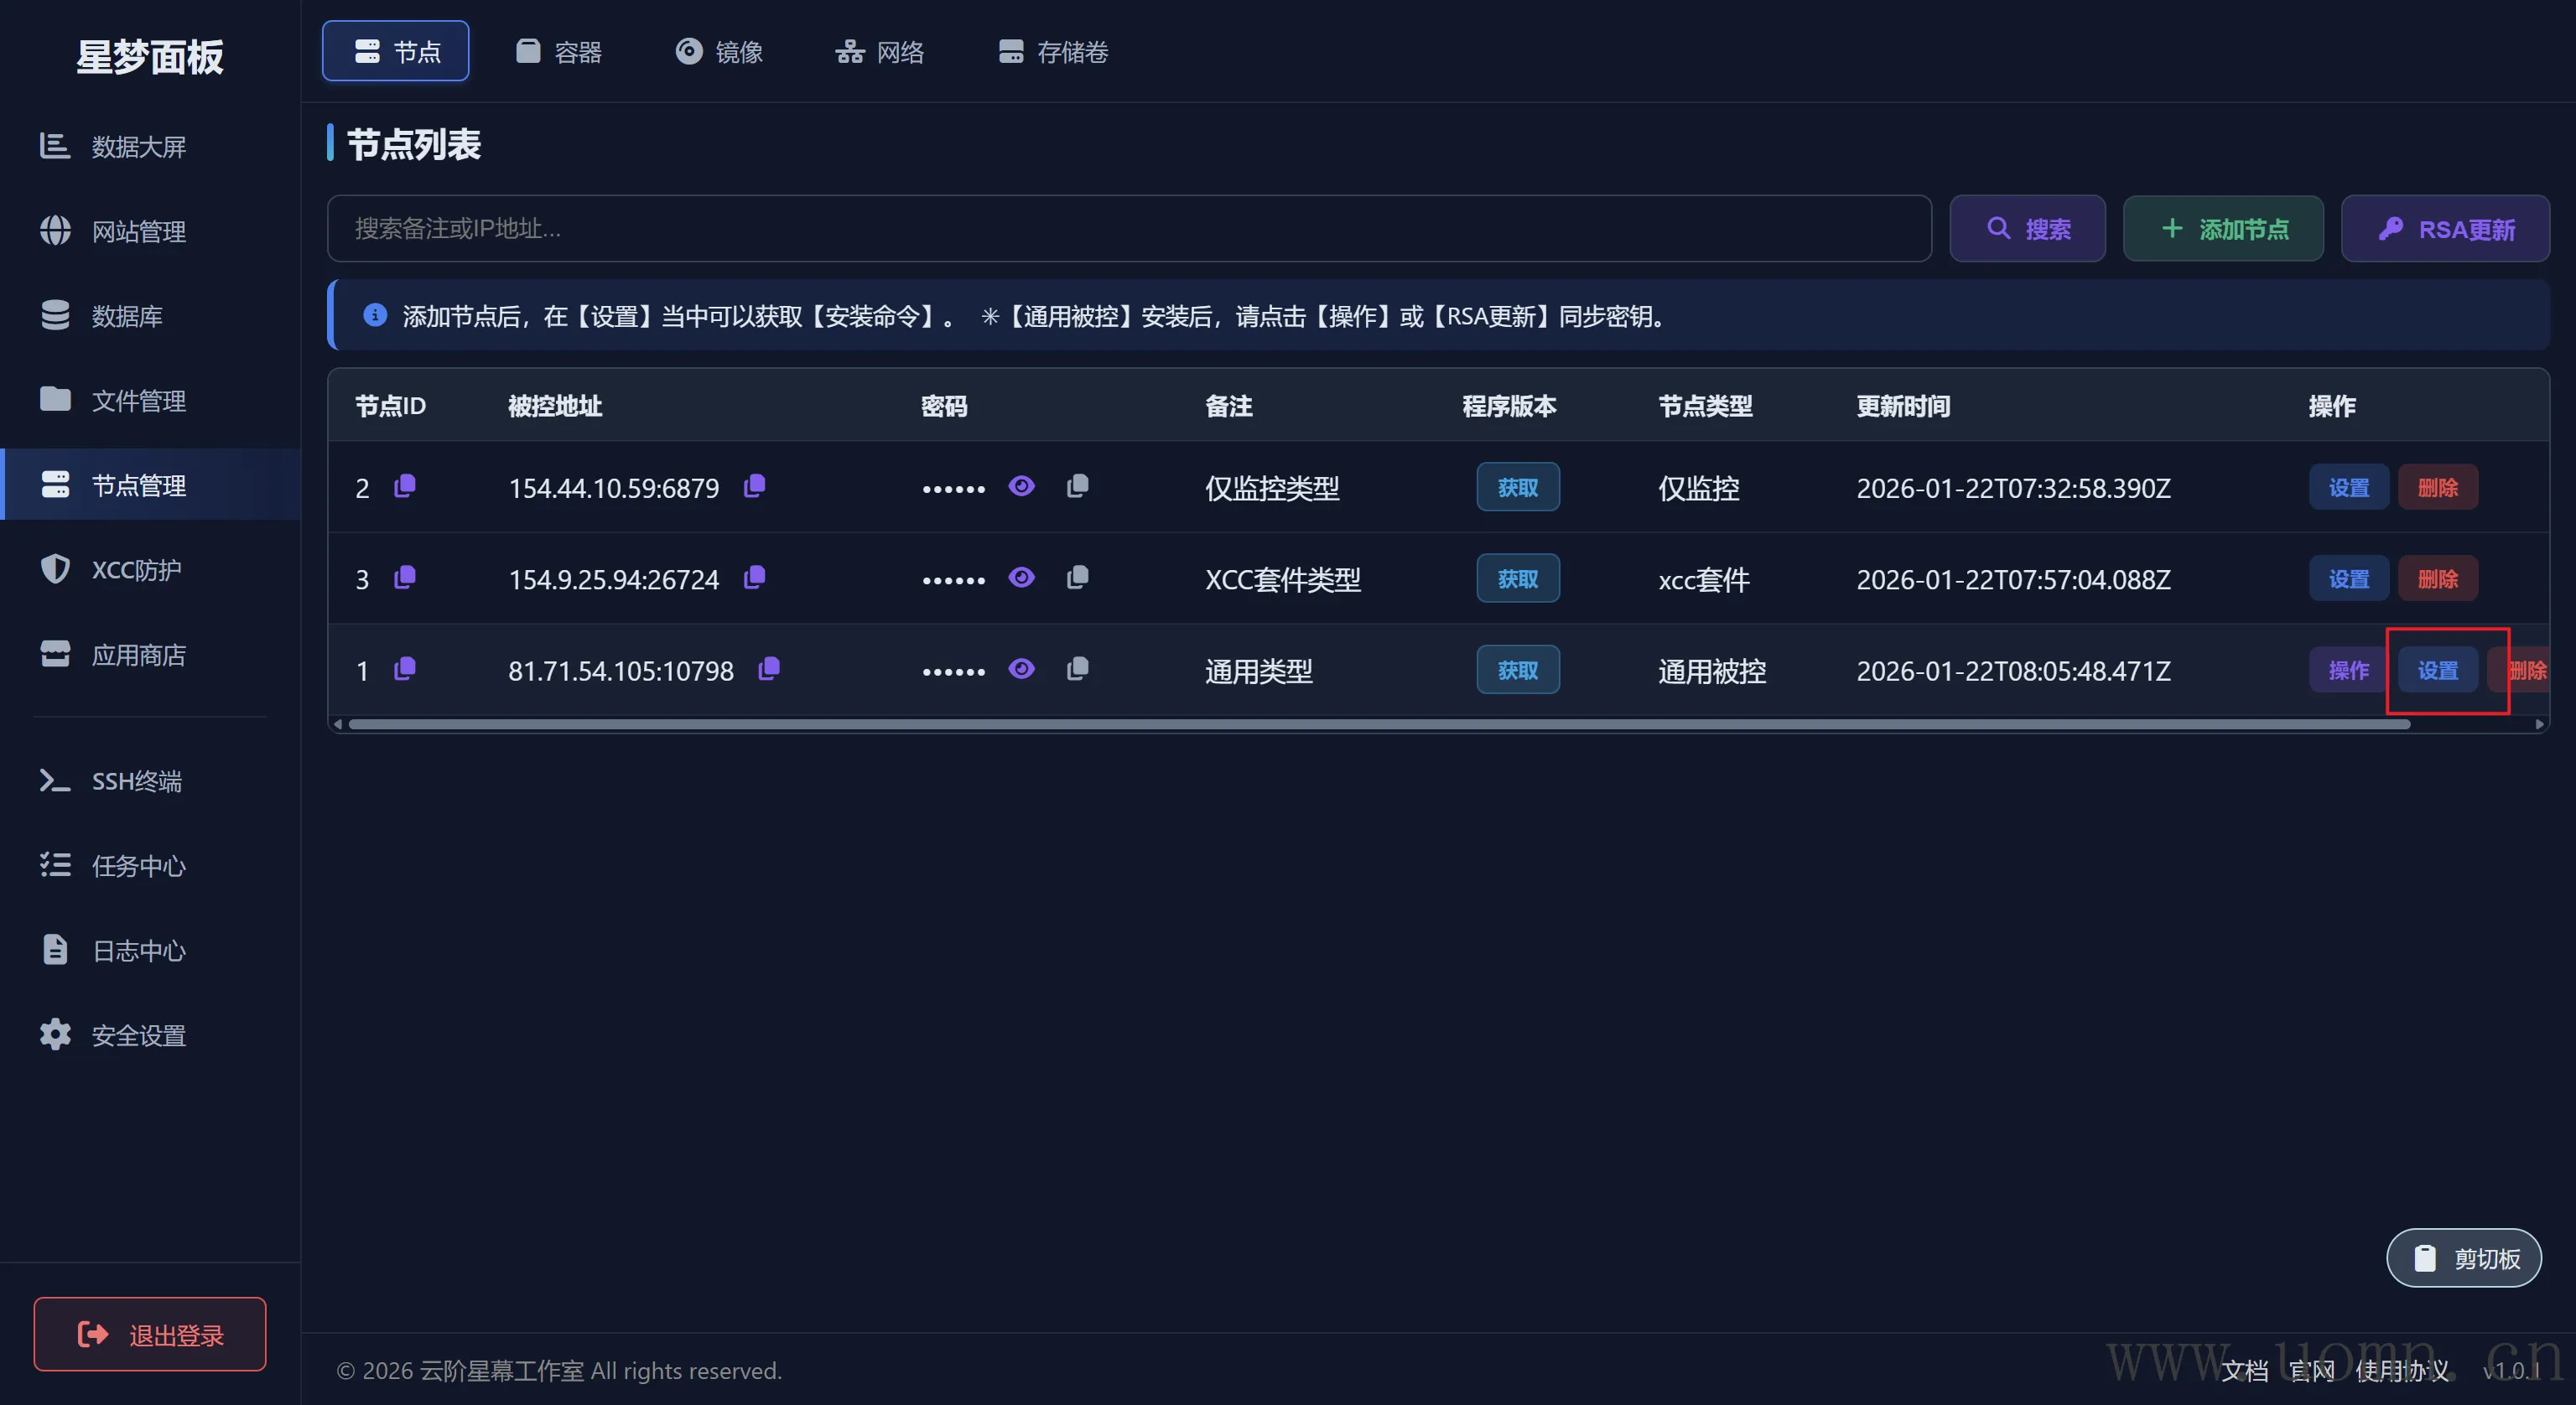This screenshot has height=1405, width=2576.
Task: Copy address 154.44.10.59:6879 via copy icon
Action: click(x=754, y=487)
